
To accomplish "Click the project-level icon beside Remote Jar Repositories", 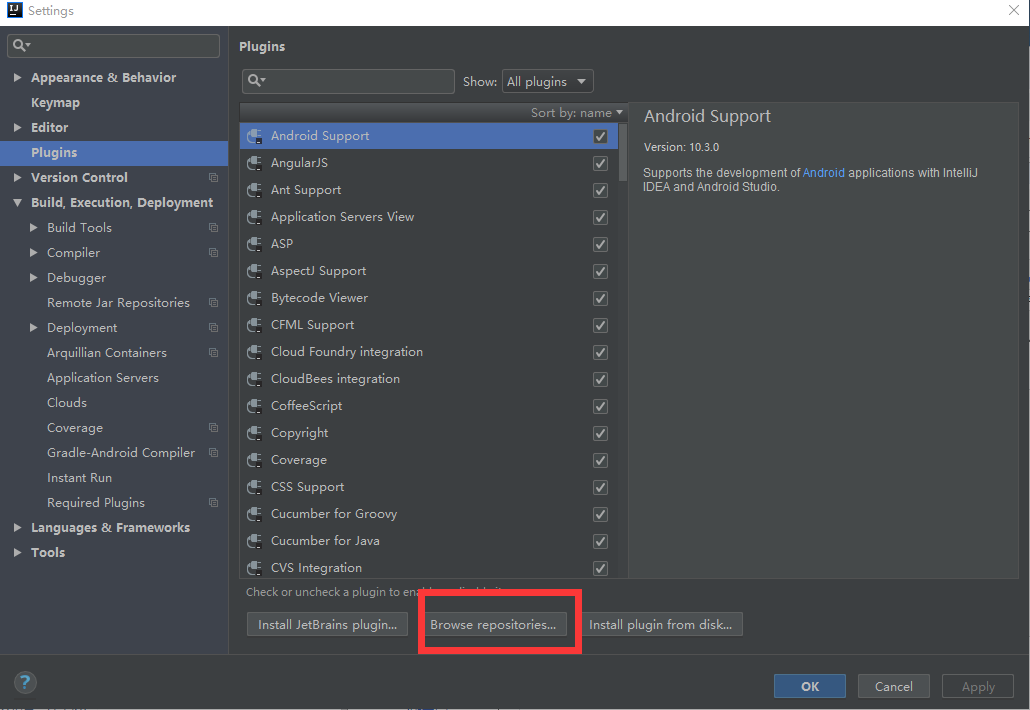I will point(213,302).
